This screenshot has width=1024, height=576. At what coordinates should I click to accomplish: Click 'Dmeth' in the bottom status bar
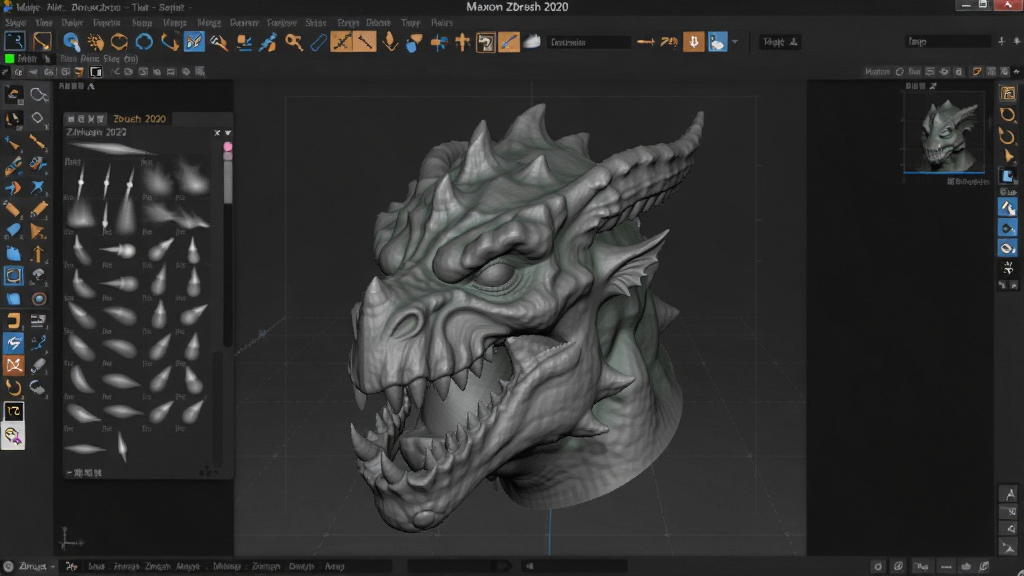click(x=301, y=566)
